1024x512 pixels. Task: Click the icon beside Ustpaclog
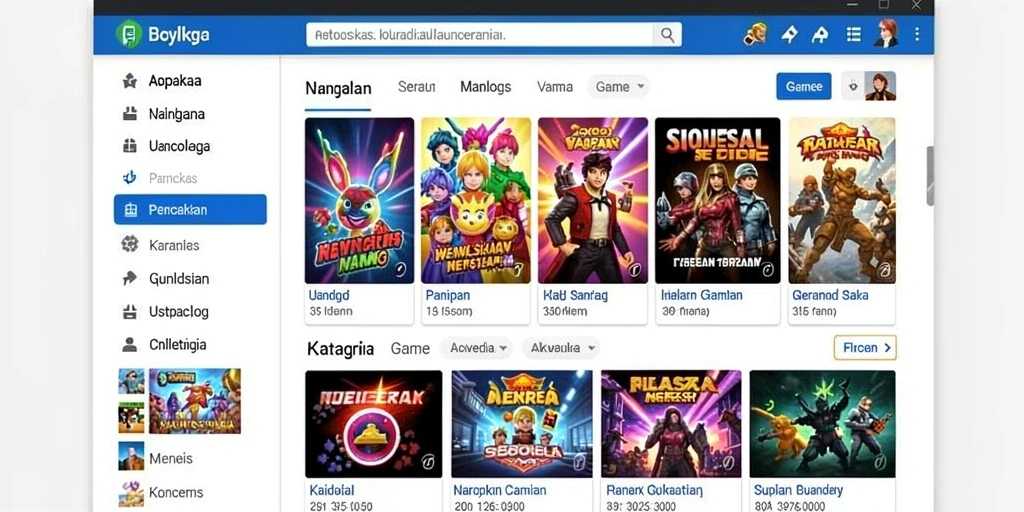tap(130, 312)
